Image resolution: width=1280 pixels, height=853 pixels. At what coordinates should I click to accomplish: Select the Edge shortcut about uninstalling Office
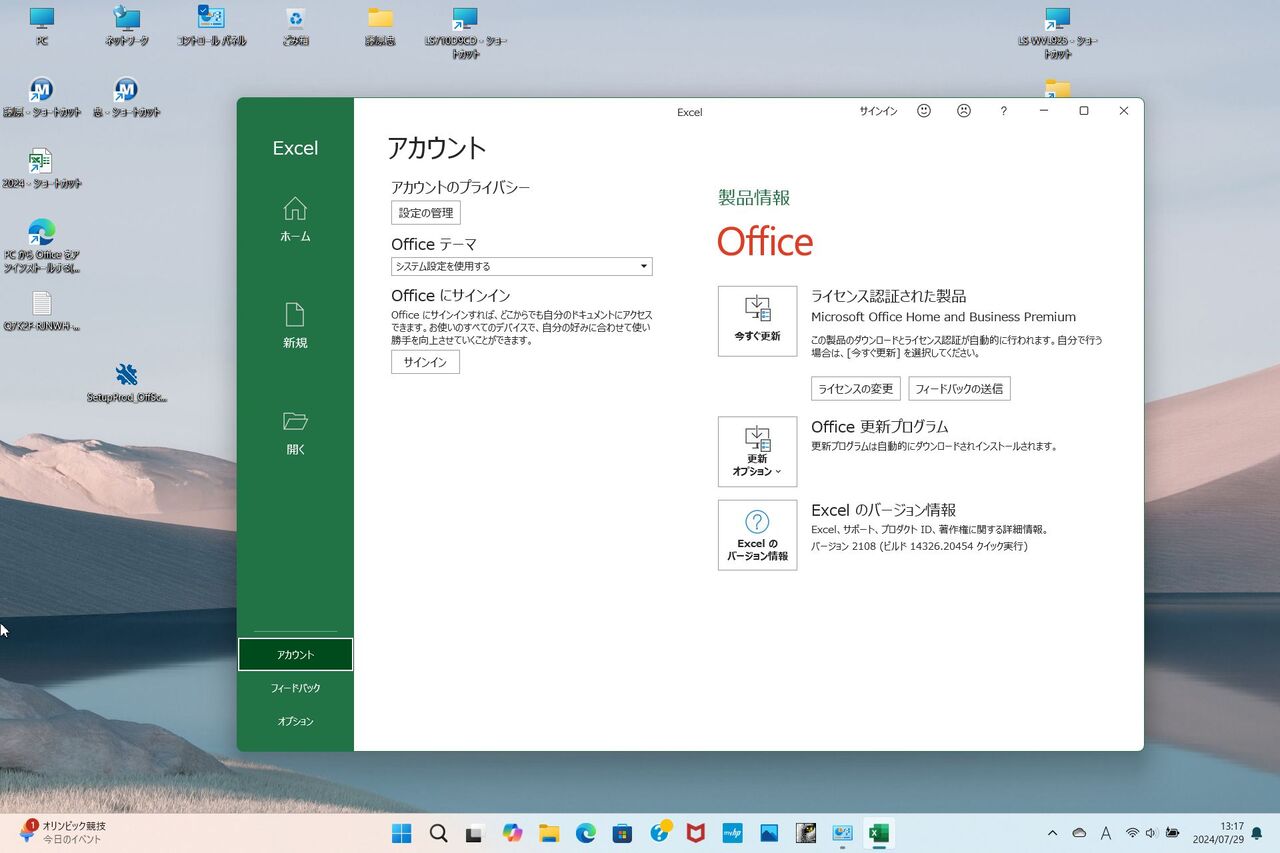click(42, 246)
